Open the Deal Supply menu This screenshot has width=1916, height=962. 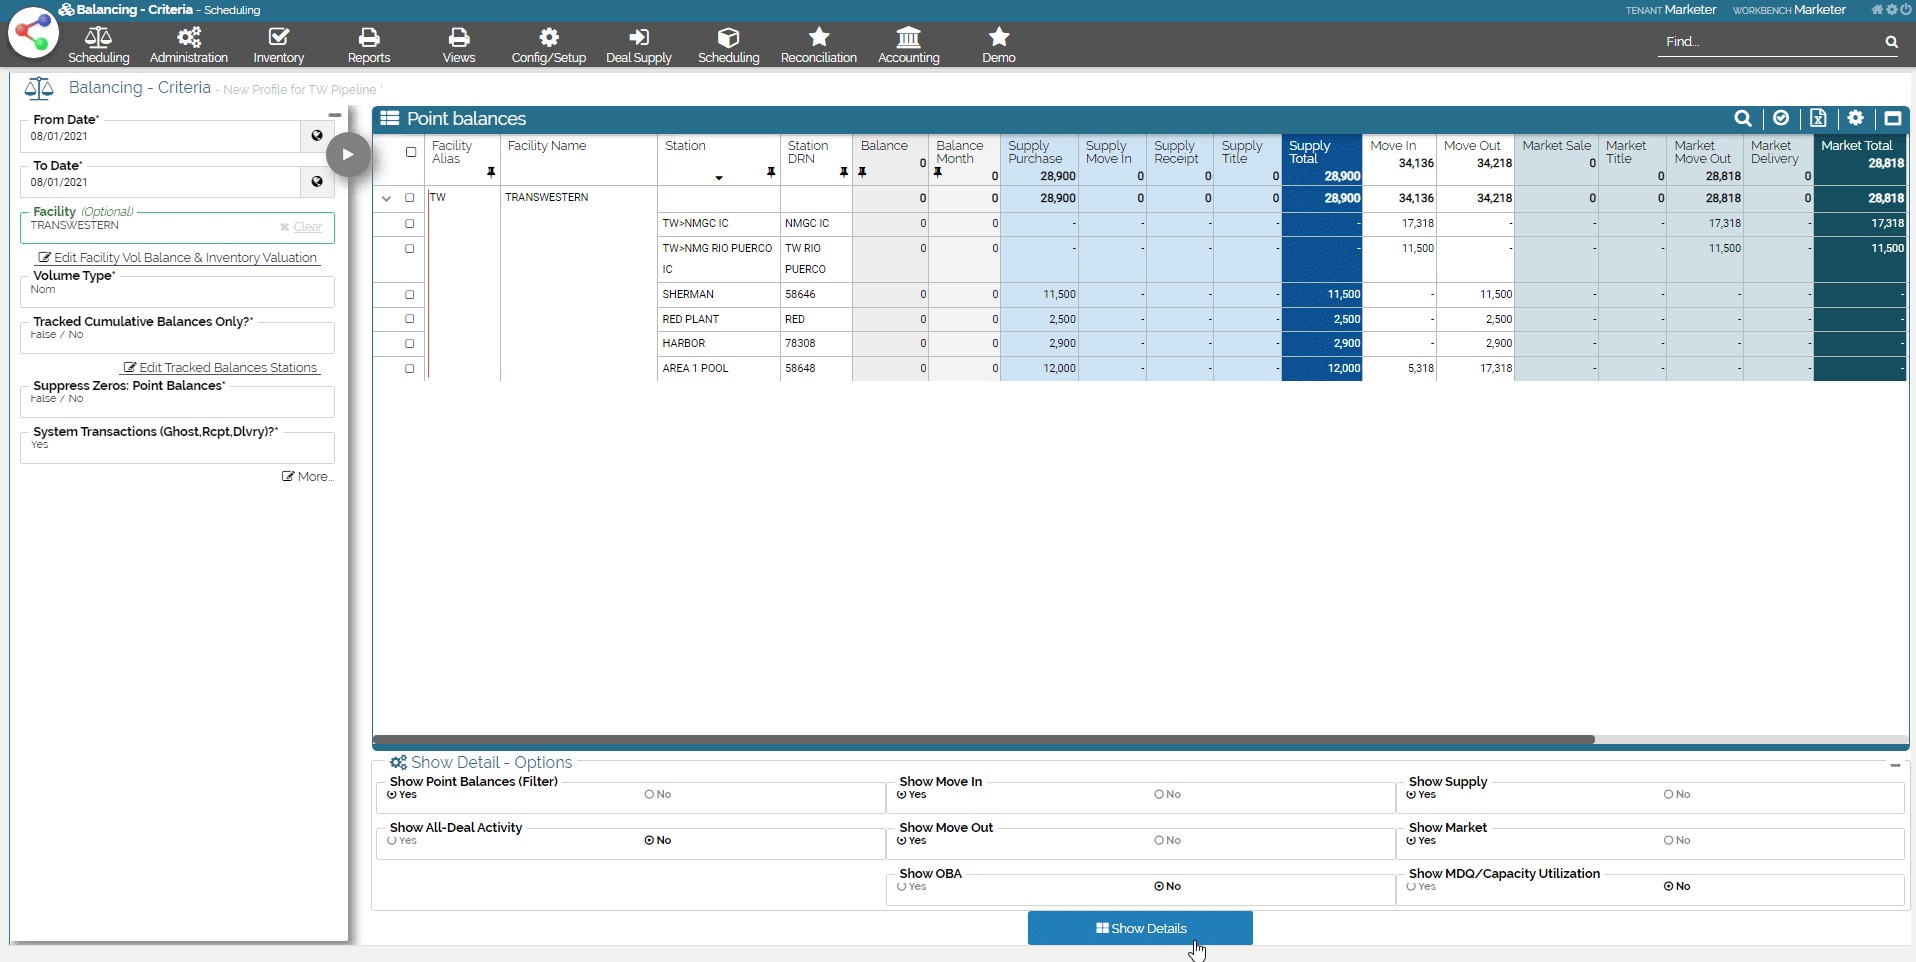(638, 46)
